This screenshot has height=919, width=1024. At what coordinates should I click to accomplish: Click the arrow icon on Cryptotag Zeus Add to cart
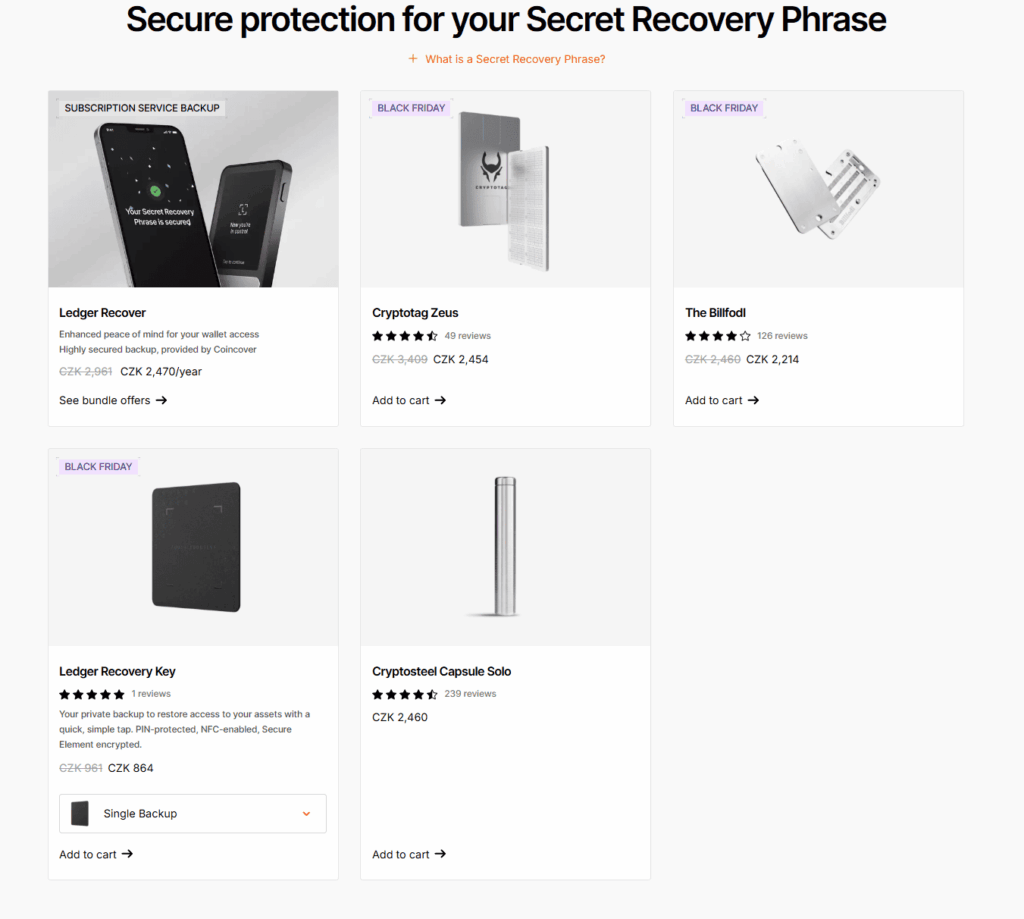tap(440, 400)
